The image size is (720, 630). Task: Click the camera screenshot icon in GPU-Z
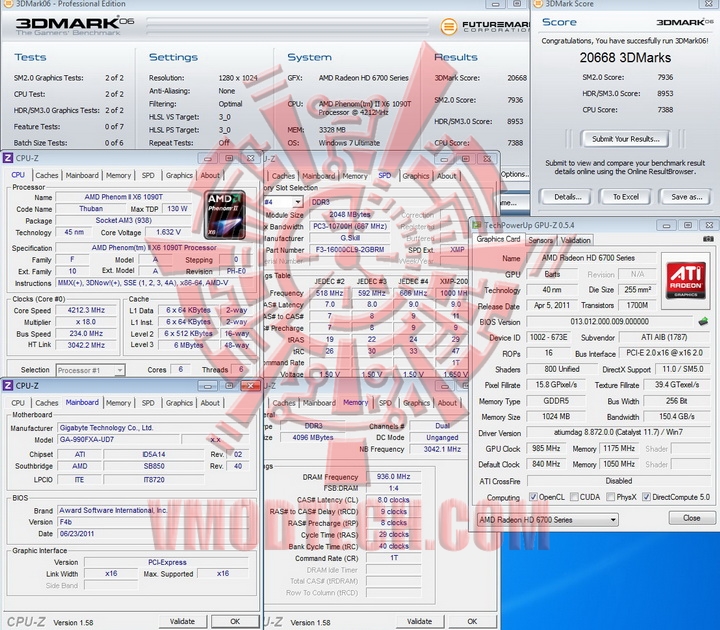708,239
